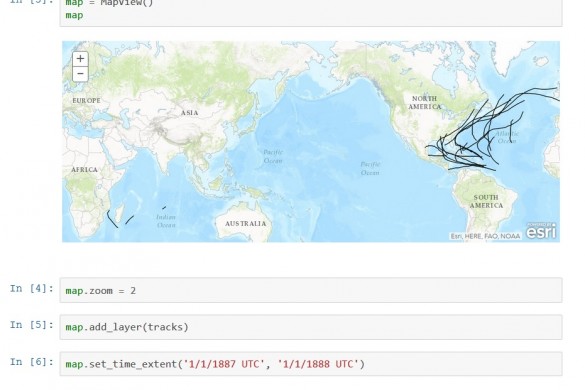Click the EUROPE label on the map

click(x=86, y=100)
